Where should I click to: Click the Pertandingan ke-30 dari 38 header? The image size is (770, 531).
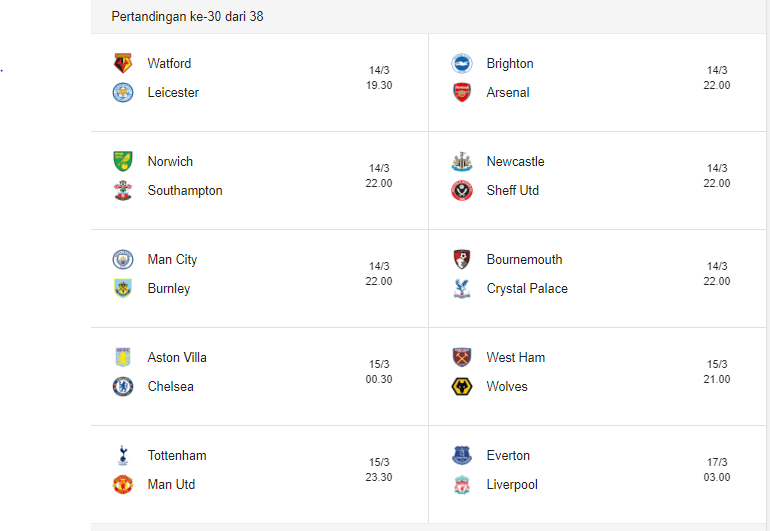click(x=187, y=17)
